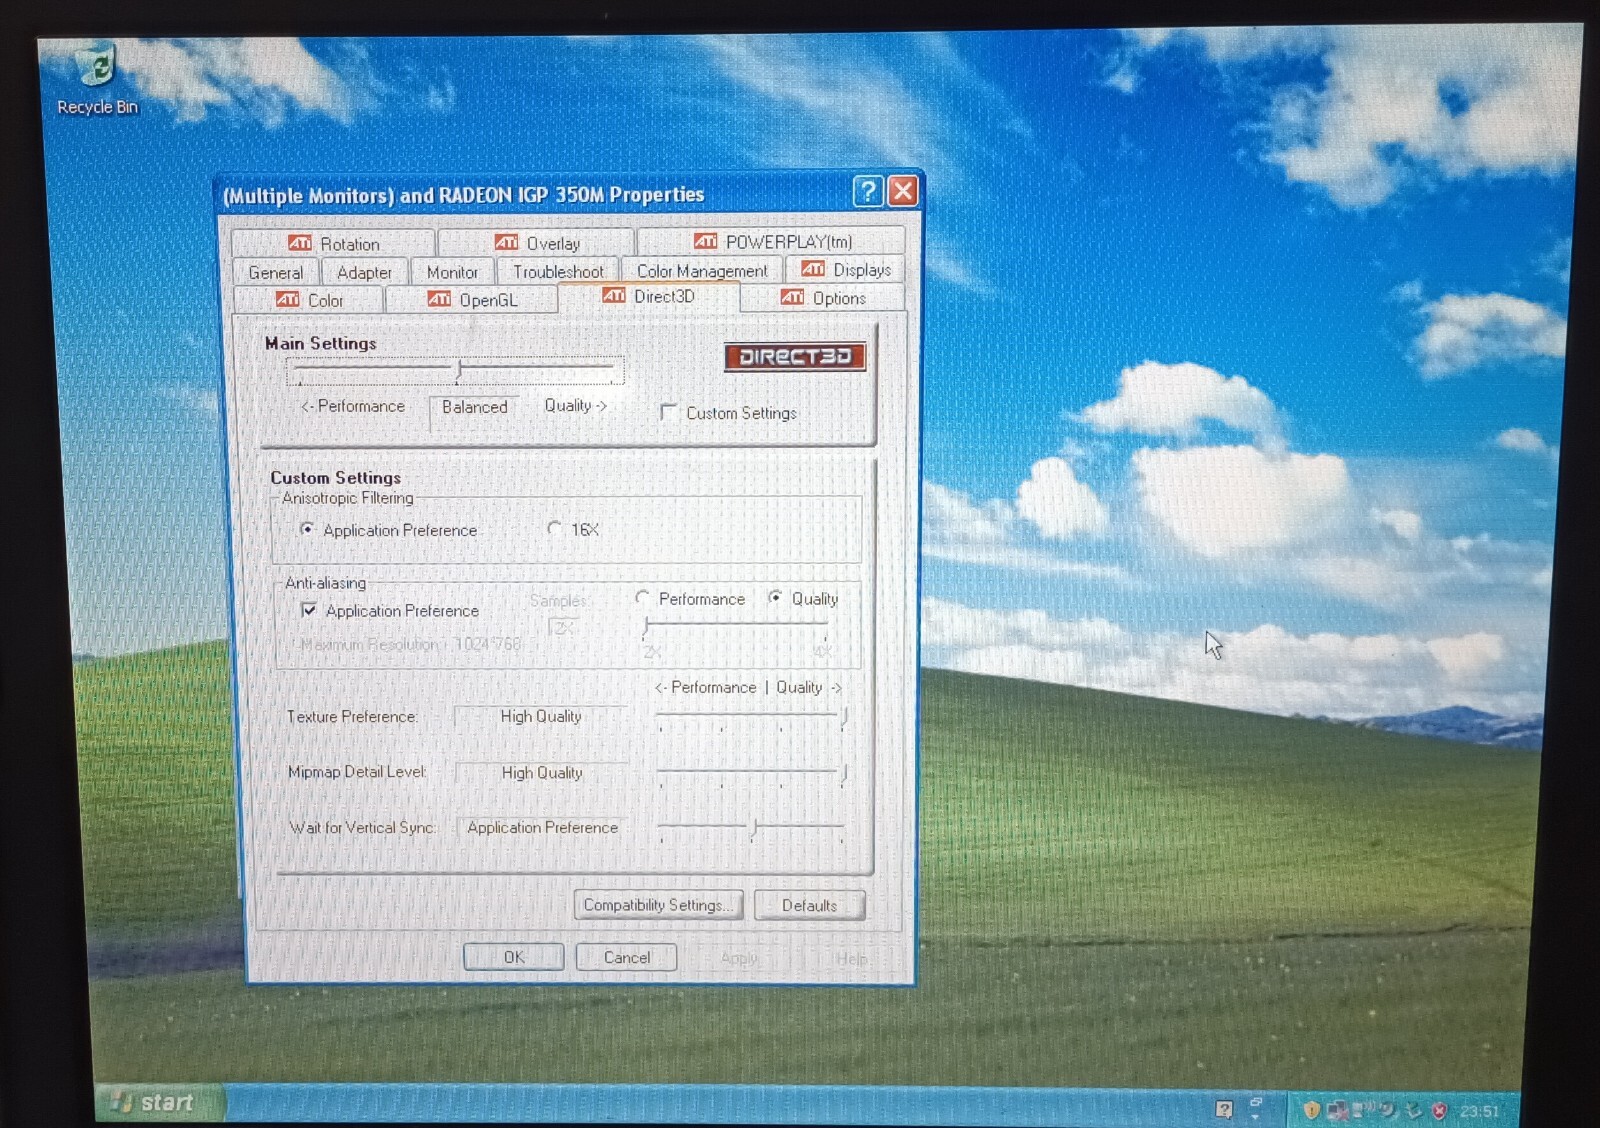Select Anisotropic Filtering Application Preference radio
1600x1128 pixels.
(307, 529)
